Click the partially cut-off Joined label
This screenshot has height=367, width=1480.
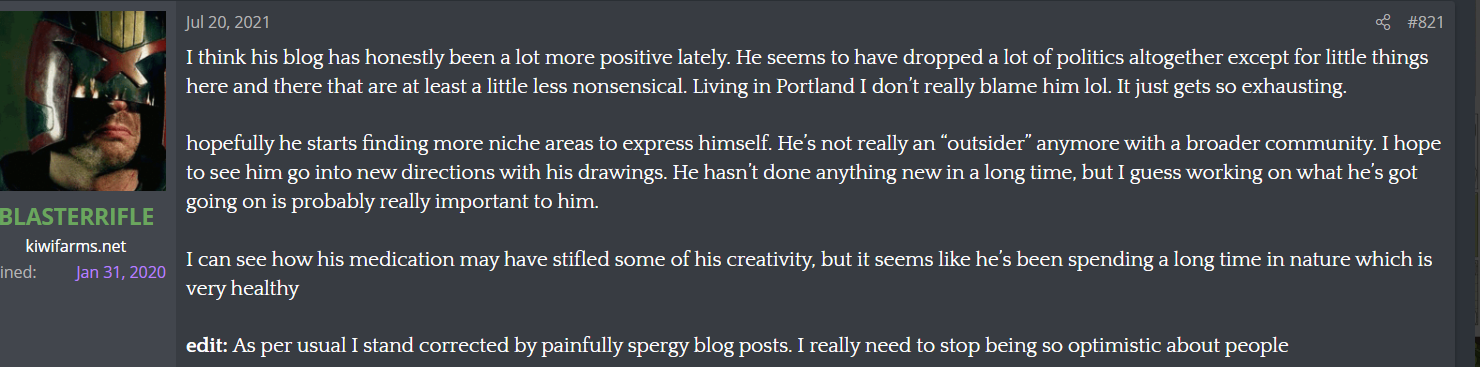18,271
